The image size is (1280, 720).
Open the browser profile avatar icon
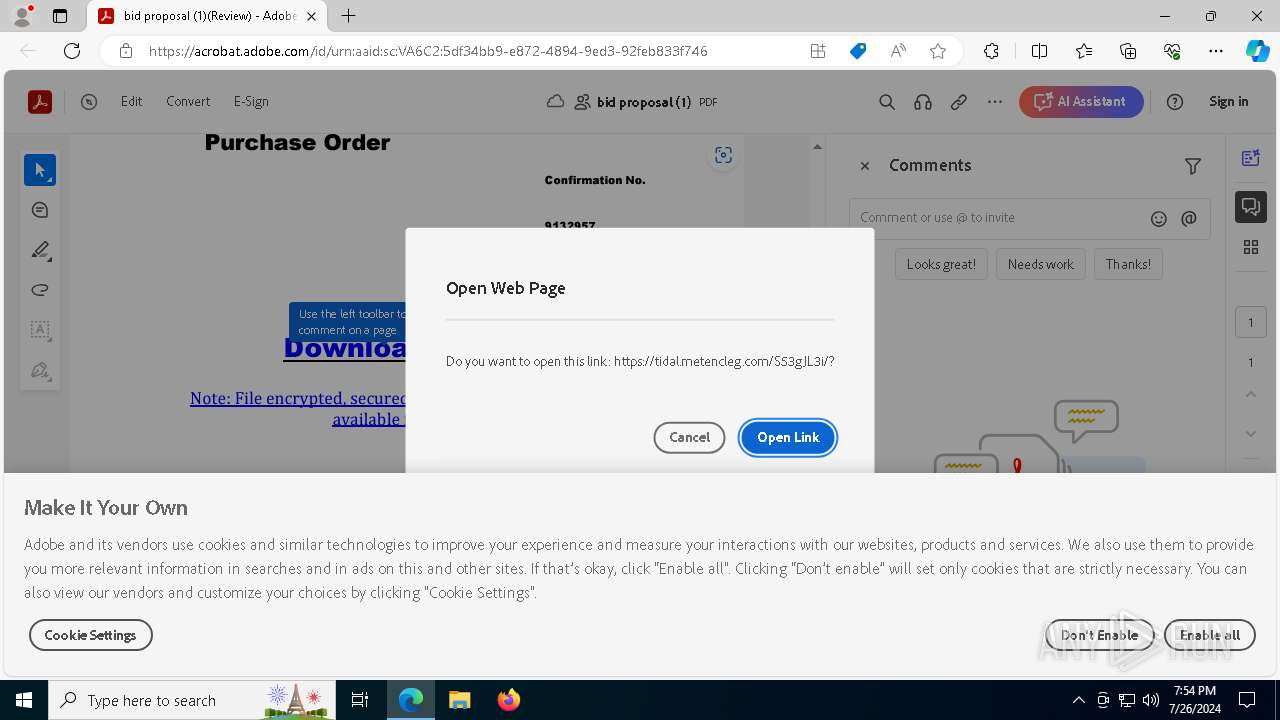pyautogui.click(x=22, y=16)
